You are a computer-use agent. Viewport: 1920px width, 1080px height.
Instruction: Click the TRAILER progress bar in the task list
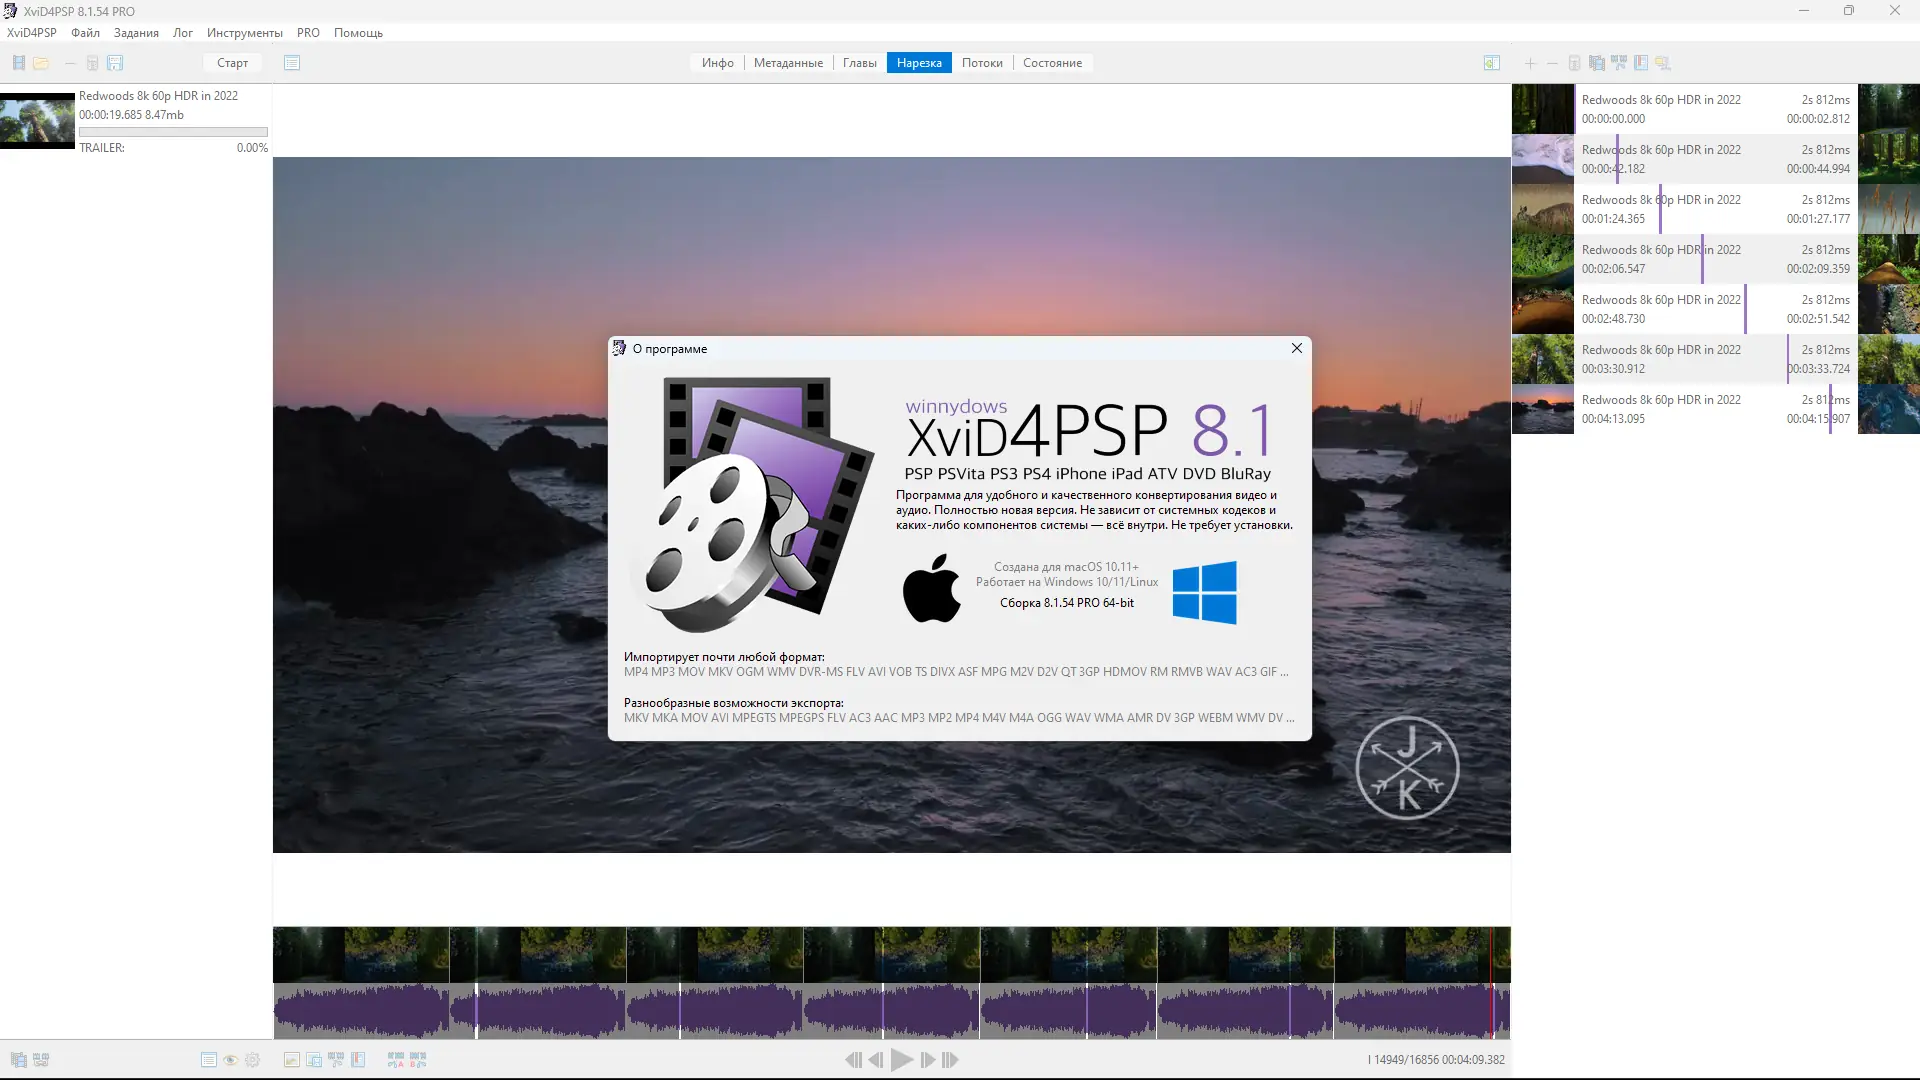click(x=173, y=131)
